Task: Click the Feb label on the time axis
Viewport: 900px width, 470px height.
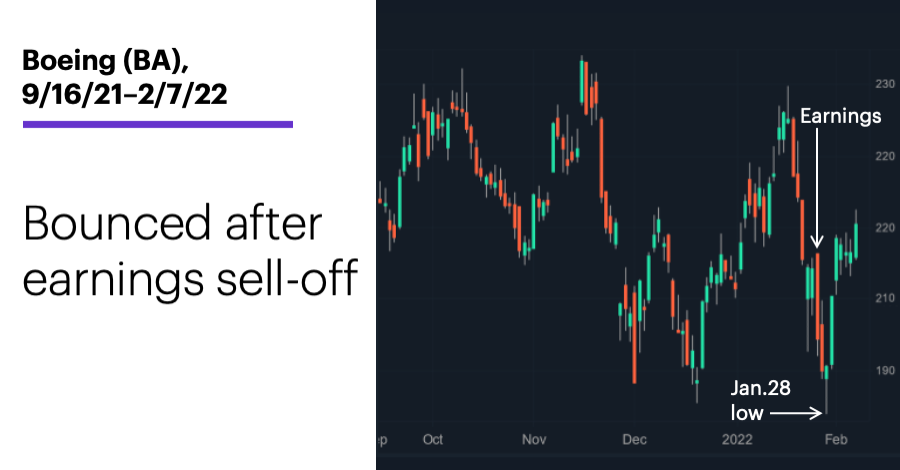Action: tap(836, 440)
